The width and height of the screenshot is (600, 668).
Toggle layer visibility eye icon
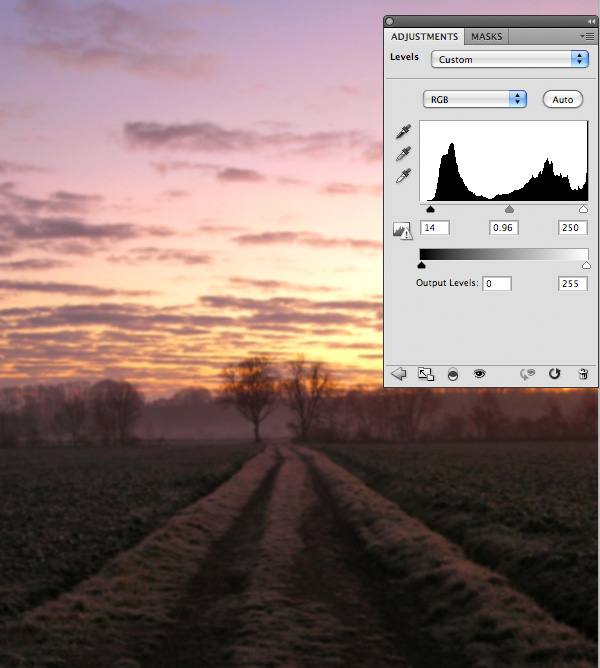coord(479,374)
